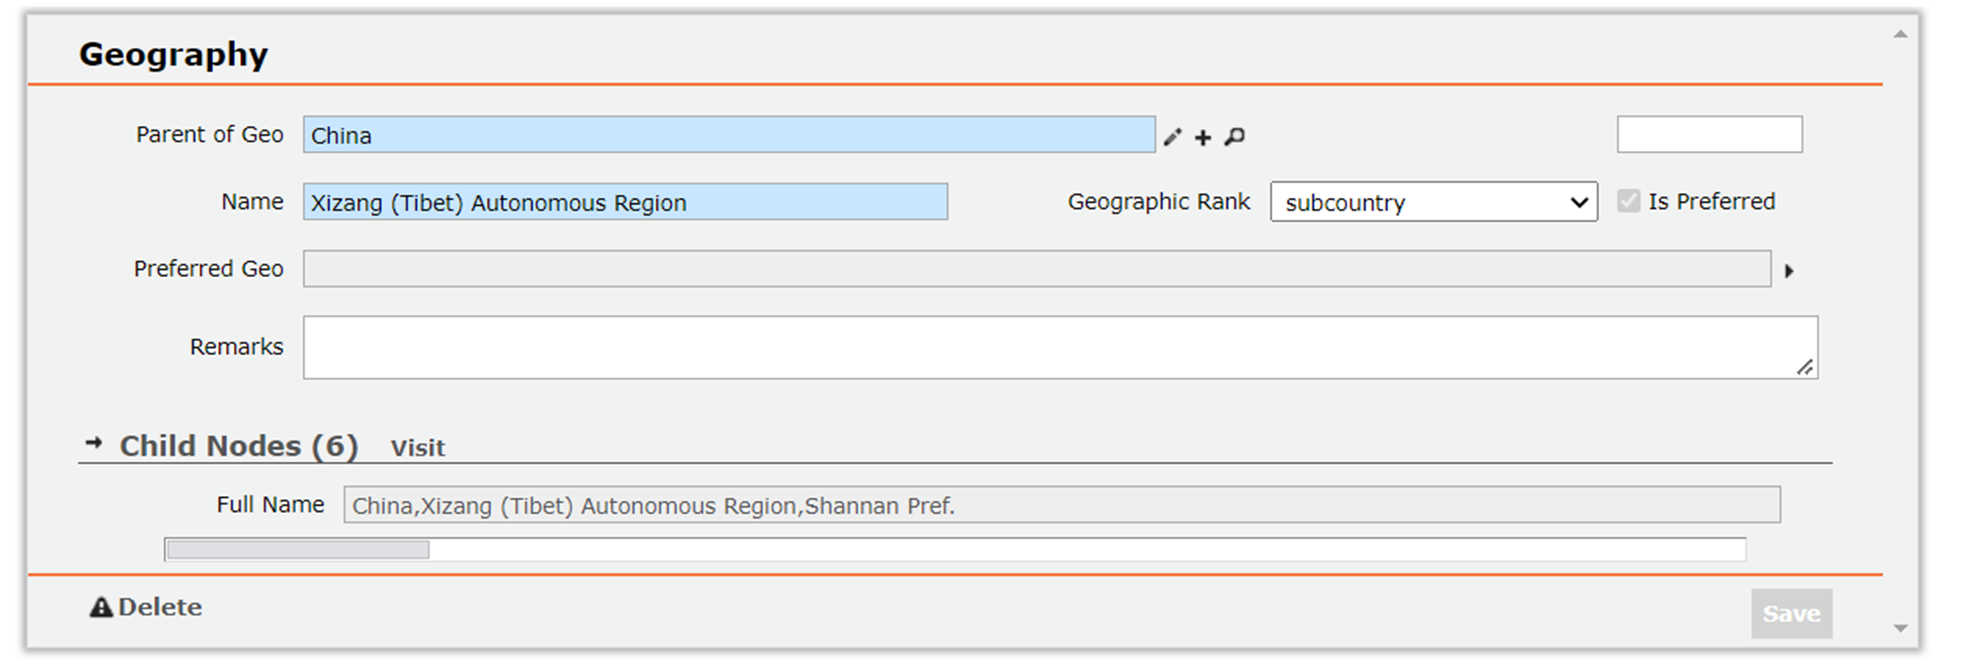Enable Is Preferred for this geography
This screenshot has height=670, width=1961.
click(x=1630, y=201)
